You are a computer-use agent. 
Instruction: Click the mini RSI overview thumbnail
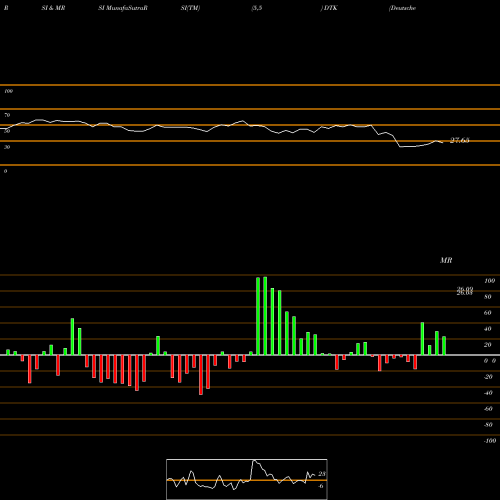click(247, 479)
